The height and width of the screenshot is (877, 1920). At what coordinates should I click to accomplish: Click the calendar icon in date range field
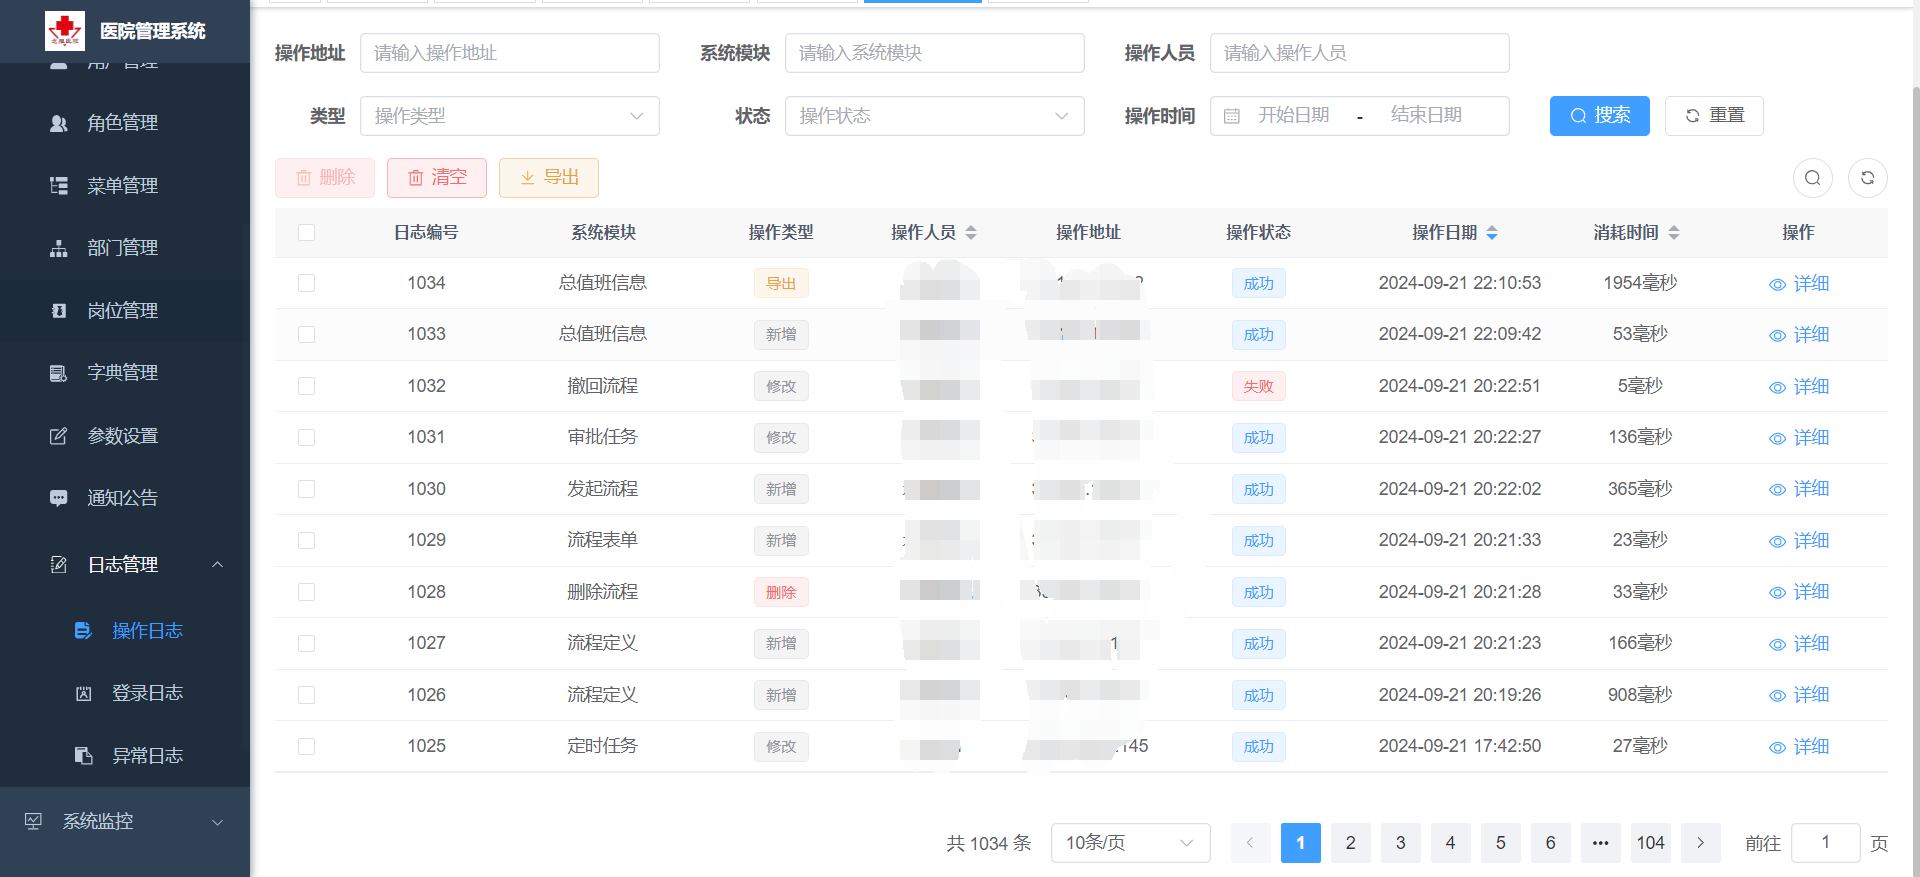pos(1232,116)
